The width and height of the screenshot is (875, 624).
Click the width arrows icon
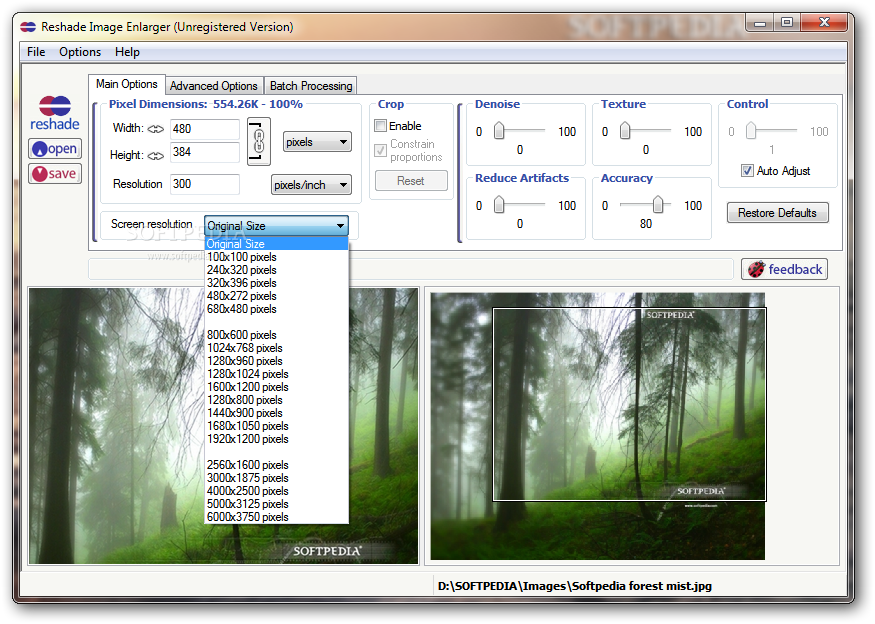156,129
